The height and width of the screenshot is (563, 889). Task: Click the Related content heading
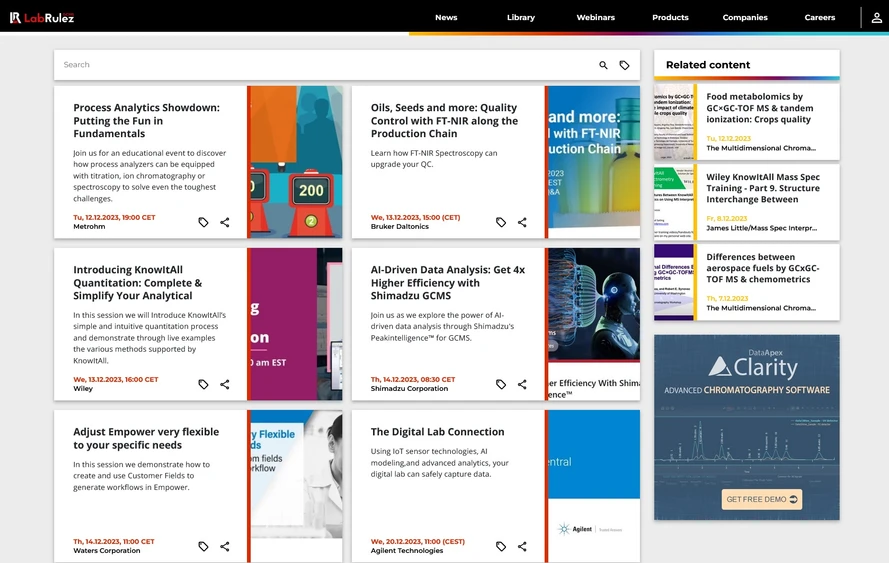coord(708,65)
